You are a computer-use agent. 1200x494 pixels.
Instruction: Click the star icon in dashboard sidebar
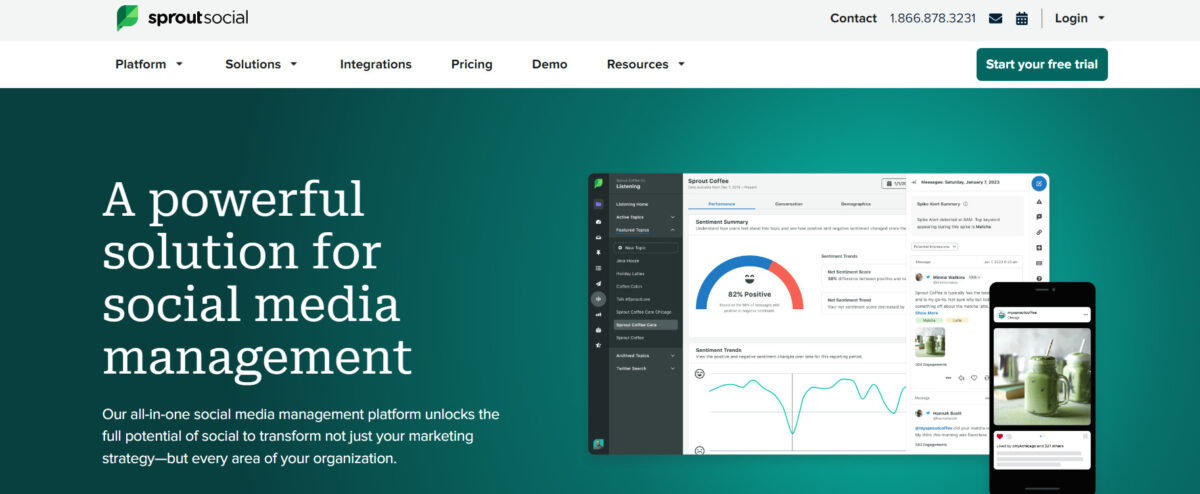click(x=598, y=345)
